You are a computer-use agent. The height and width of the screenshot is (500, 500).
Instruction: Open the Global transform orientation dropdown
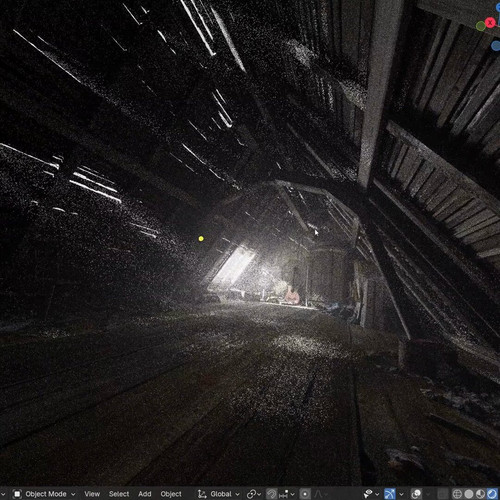[218, 494]
